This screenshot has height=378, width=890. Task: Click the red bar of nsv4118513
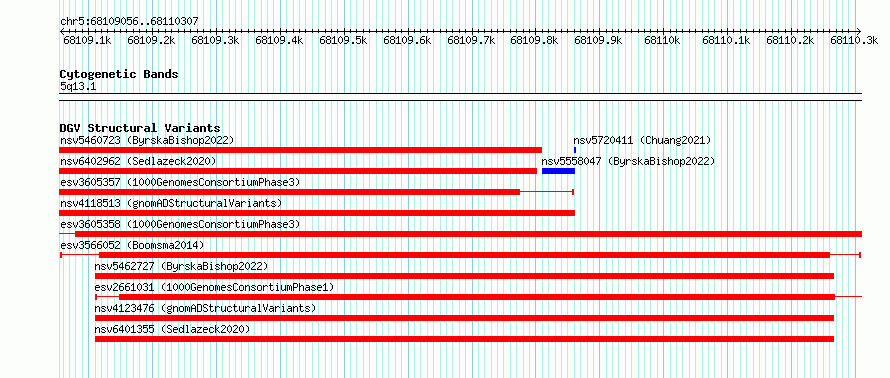point(317,213)
